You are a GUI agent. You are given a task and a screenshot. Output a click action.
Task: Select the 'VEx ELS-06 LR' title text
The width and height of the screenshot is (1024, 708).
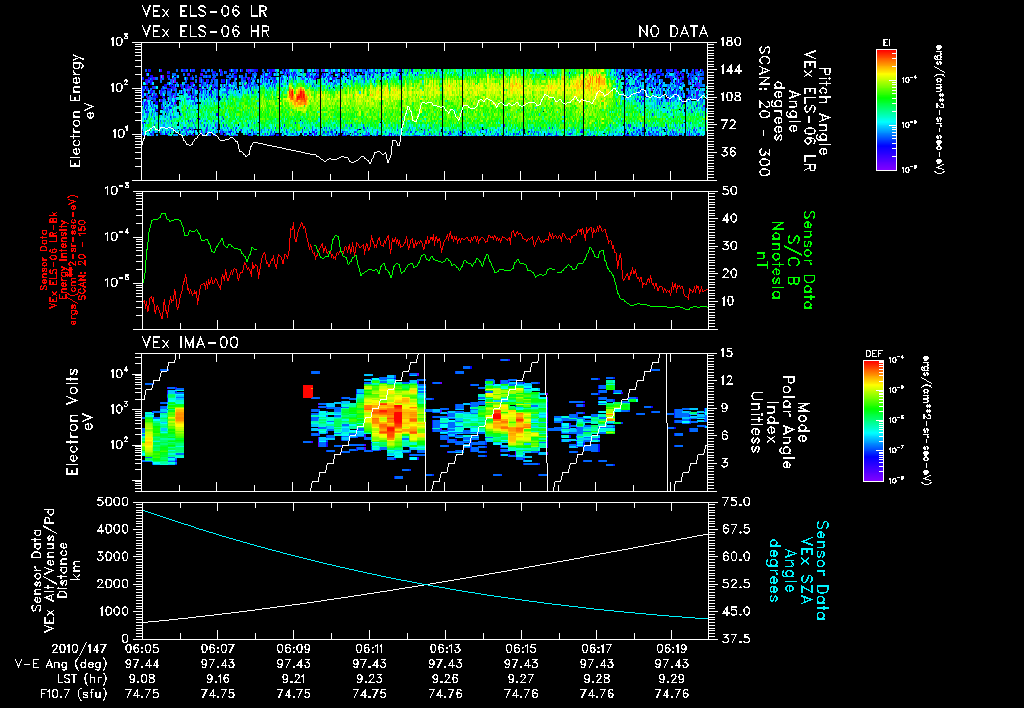pos(204,12)
